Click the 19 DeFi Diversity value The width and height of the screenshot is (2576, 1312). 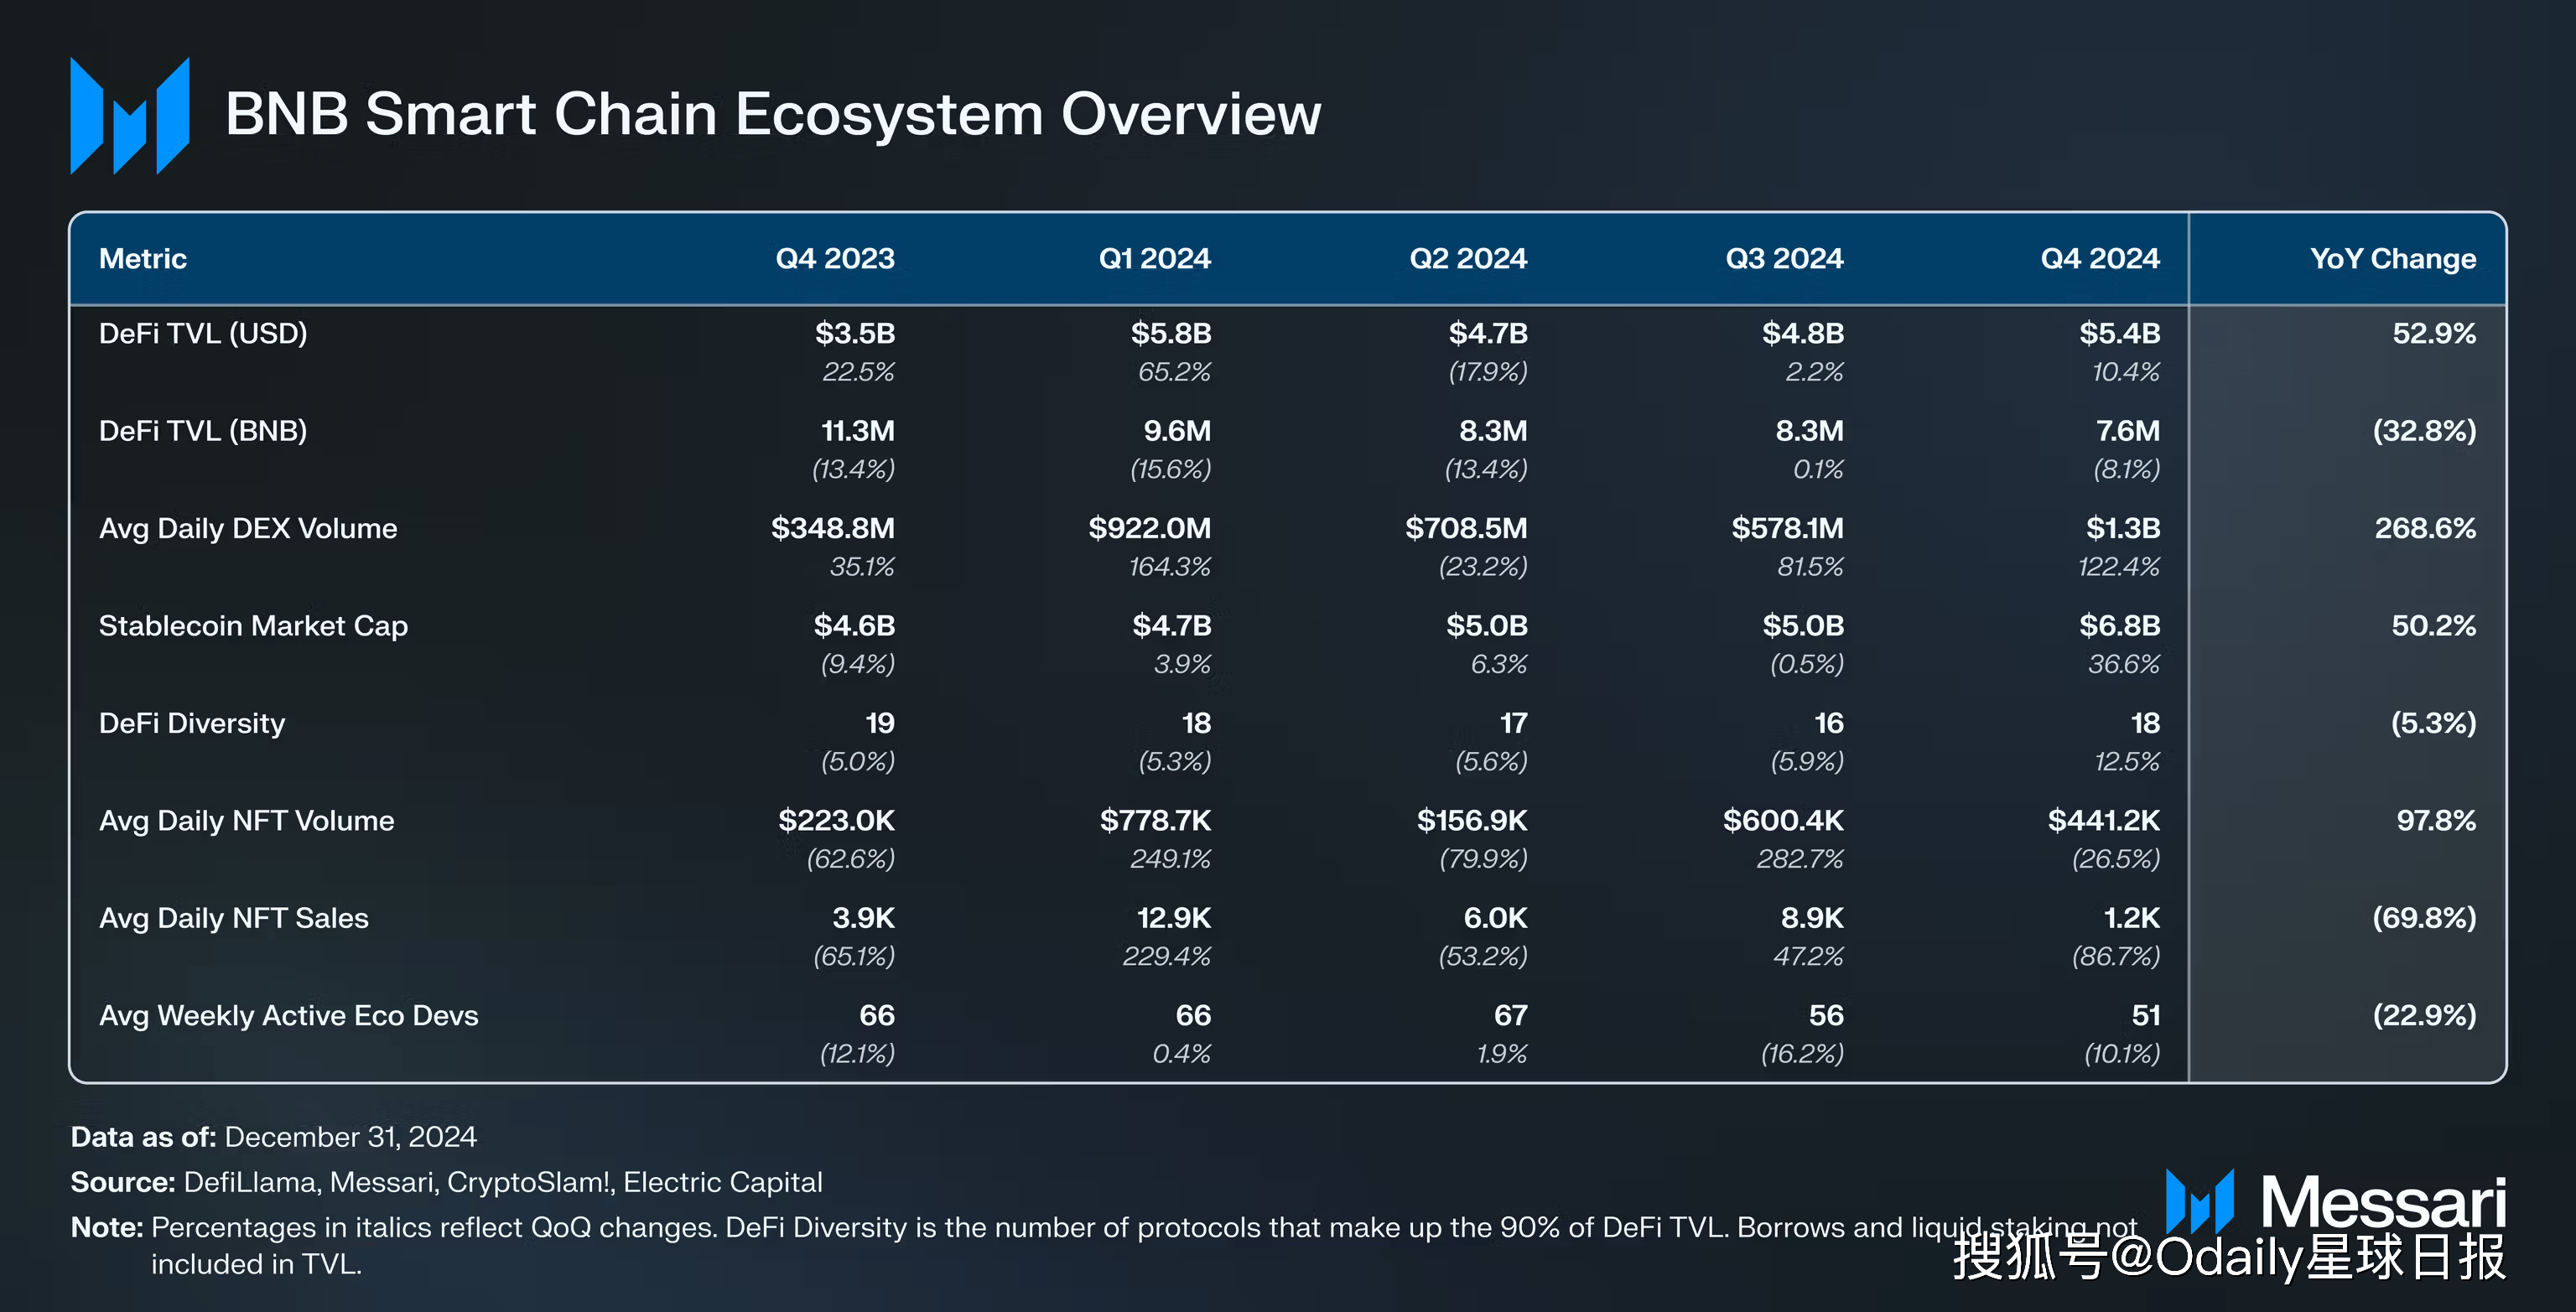(x=880, y=723)
